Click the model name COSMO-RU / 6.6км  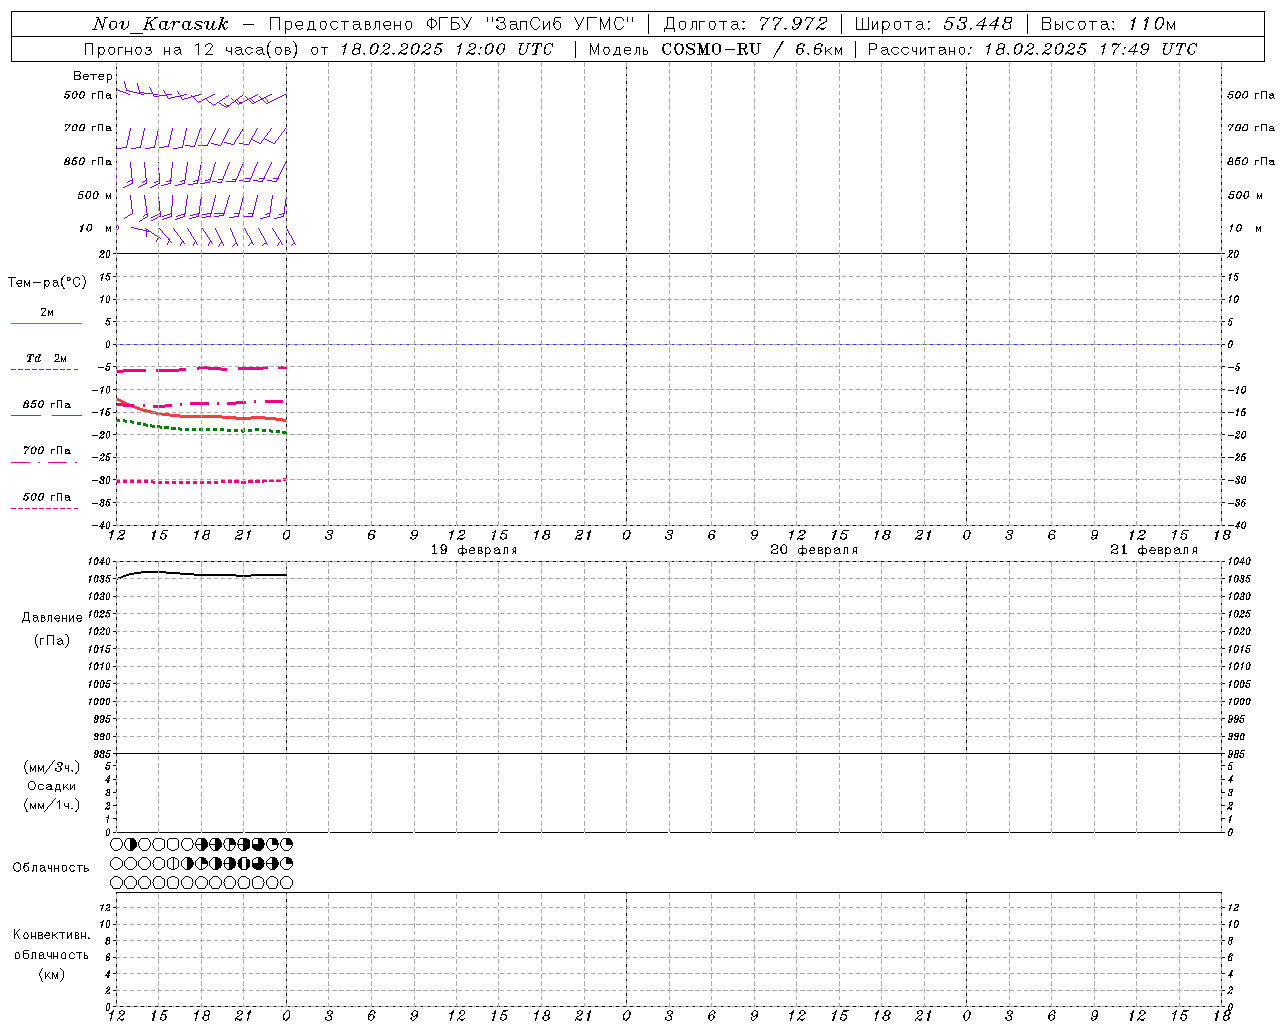point(753,49)
